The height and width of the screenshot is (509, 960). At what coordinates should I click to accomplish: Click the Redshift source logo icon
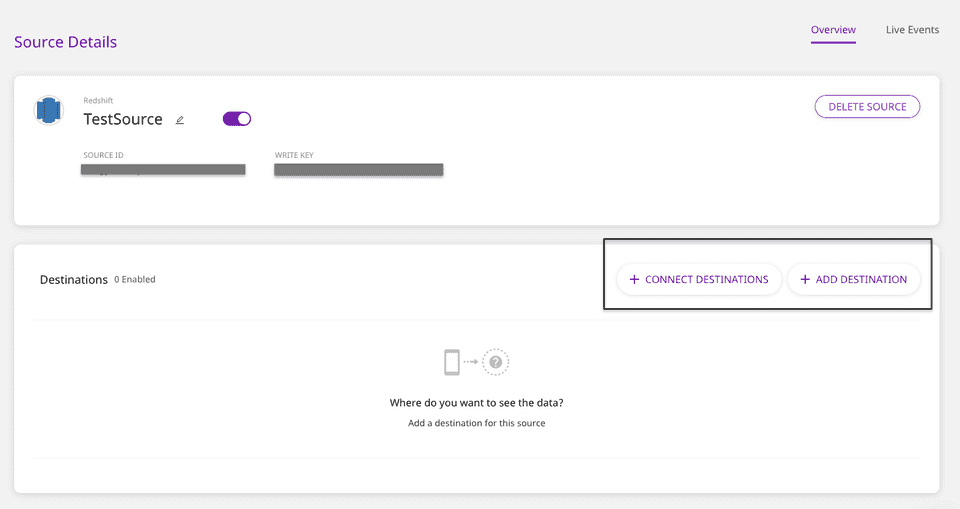click(48, 110)
